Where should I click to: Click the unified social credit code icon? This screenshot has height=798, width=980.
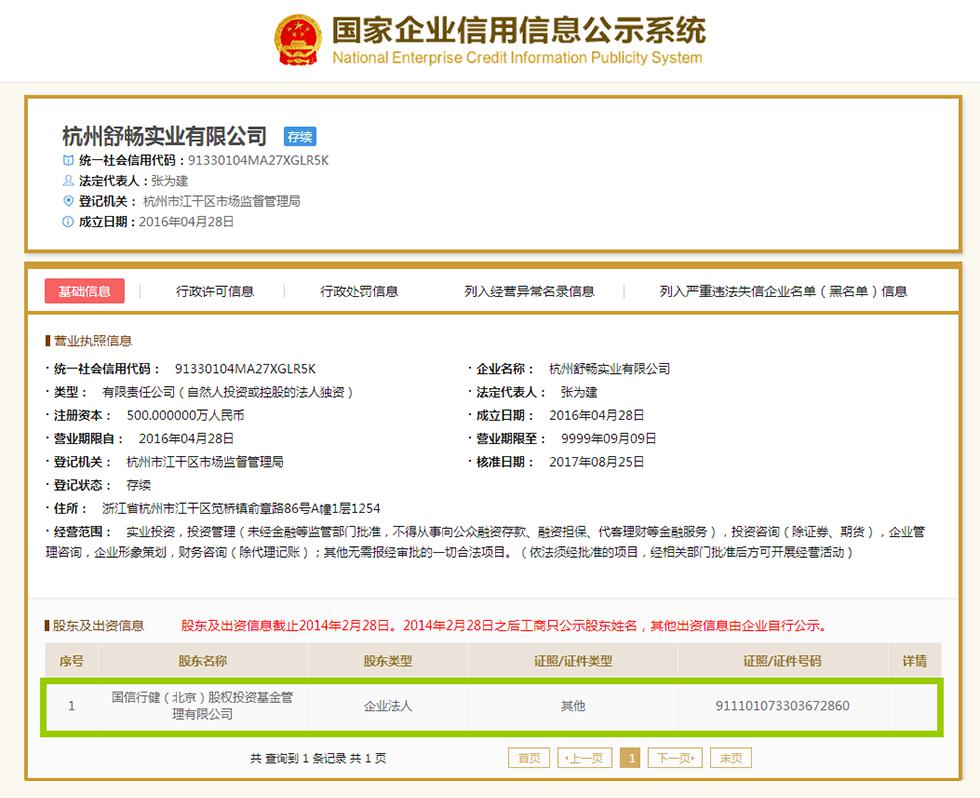coord(68,161)
